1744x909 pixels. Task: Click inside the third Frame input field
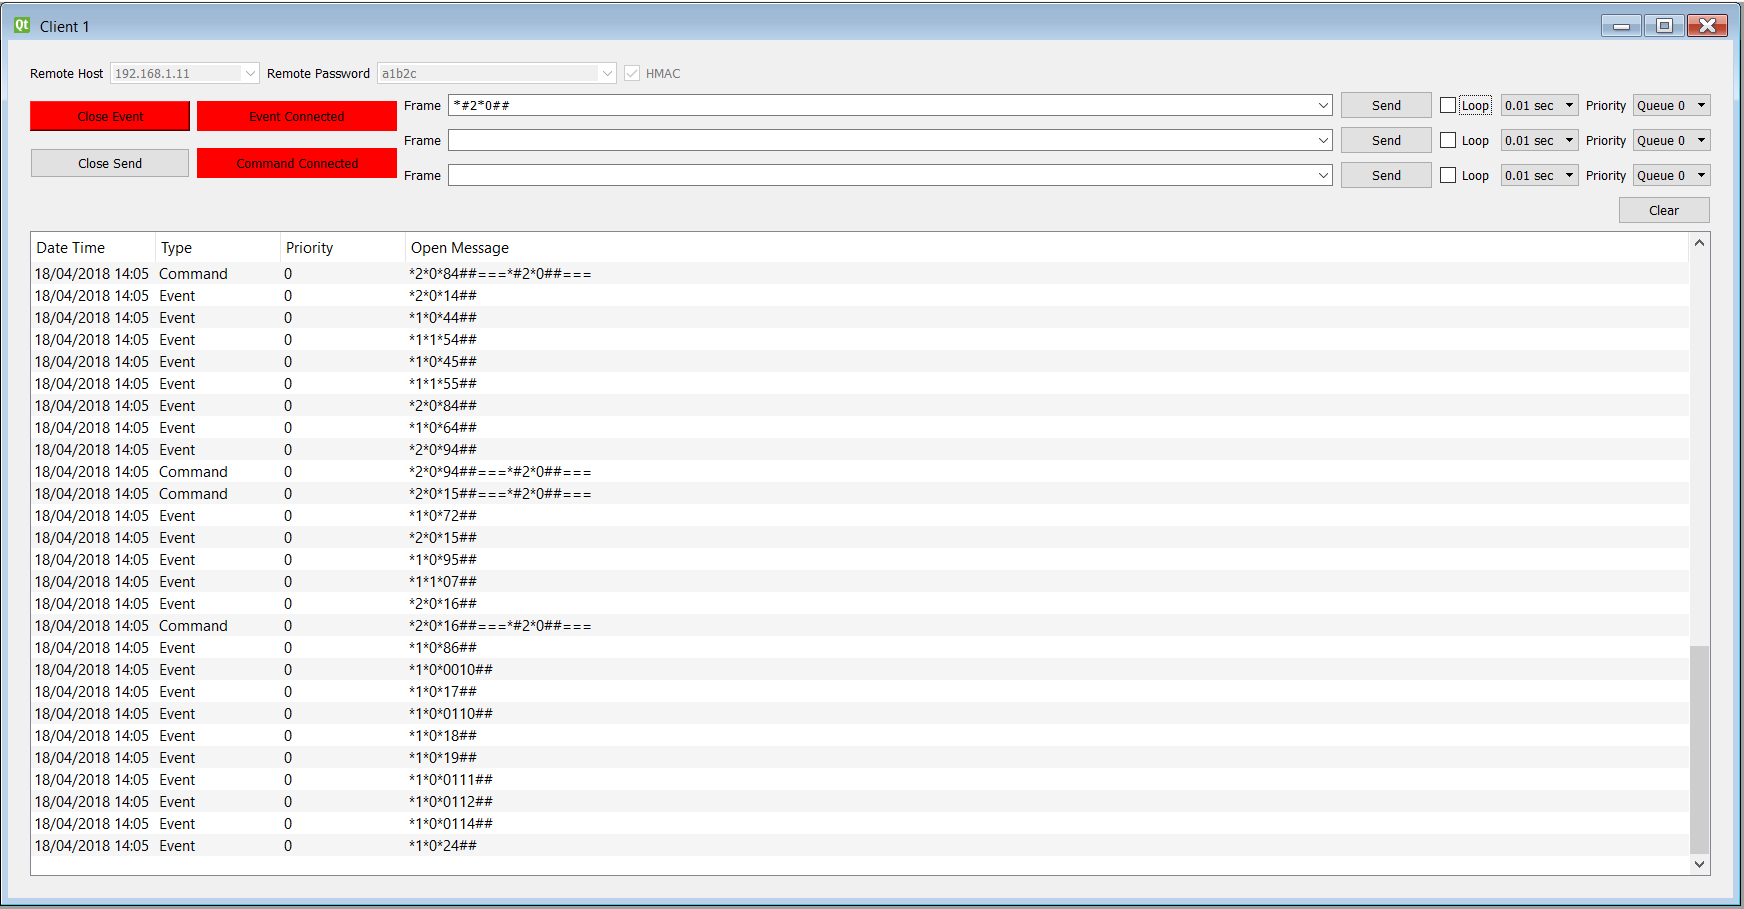point(880,175)
